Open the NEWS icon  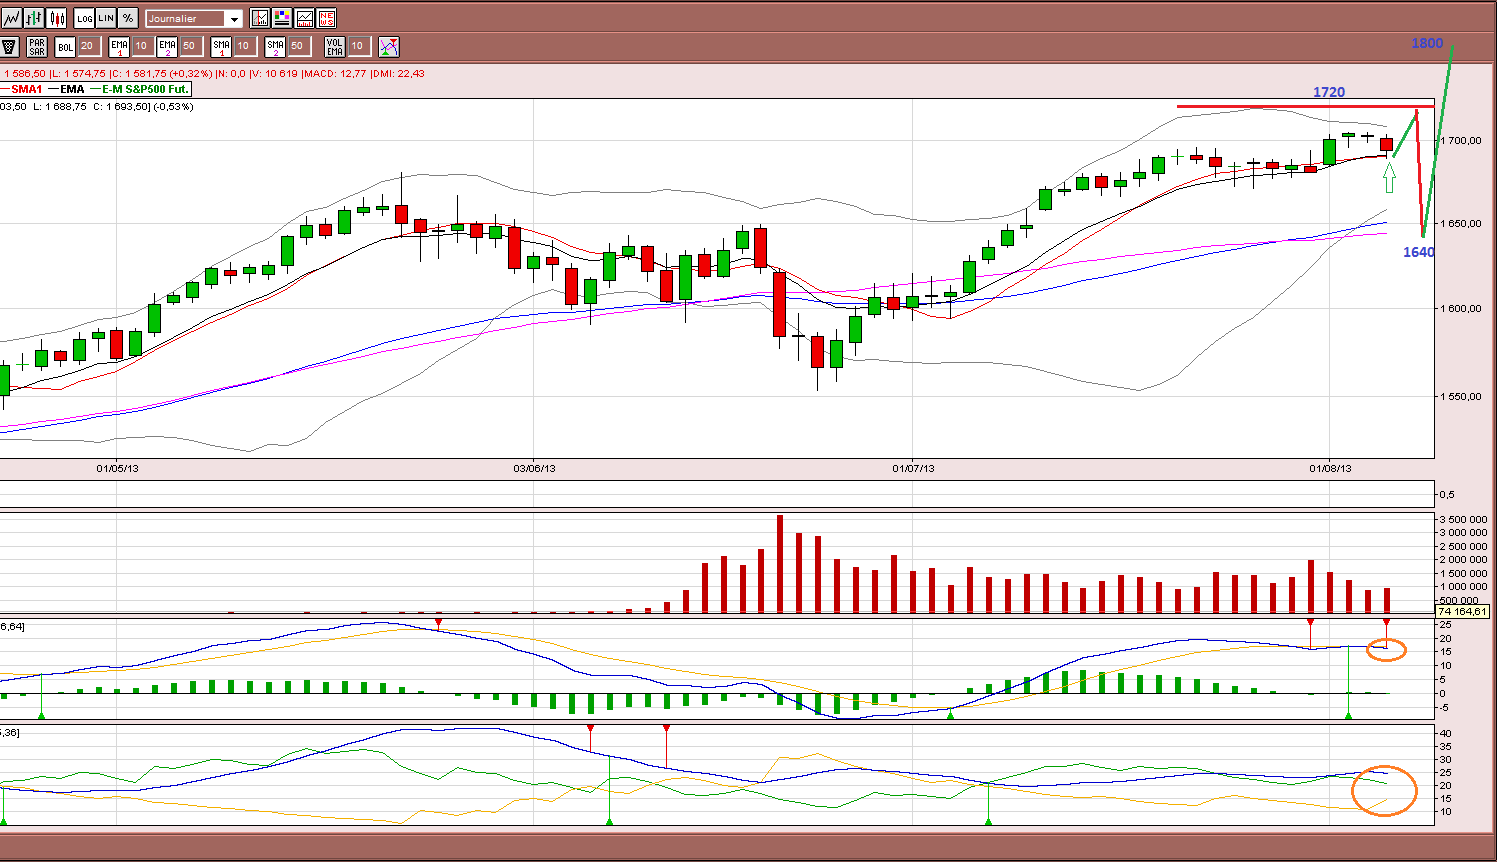pyautogui.click(x=326, y=18)
